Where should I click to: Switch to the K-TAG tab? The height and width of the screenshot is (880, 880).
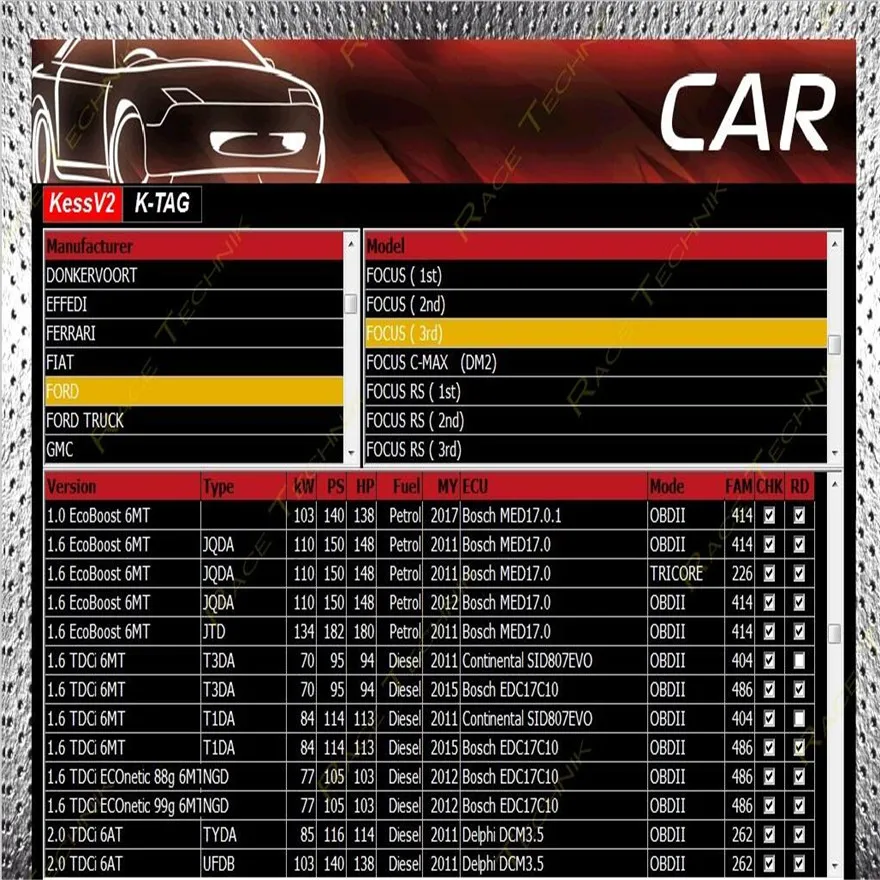pyautogui.click(x=162, y=203)
